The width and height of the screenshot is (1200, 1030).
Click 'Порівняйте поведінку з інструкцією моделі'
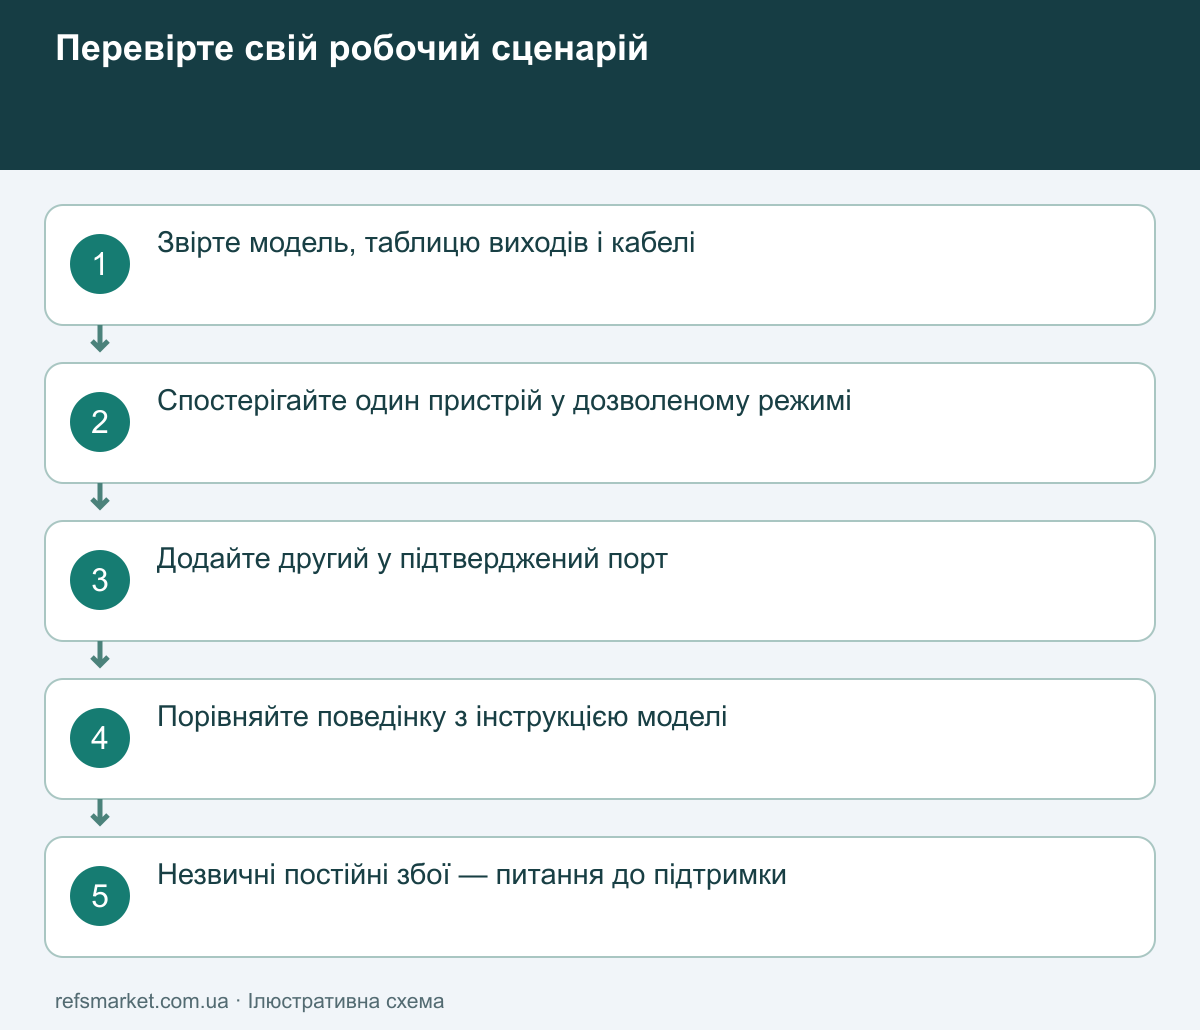tap(442, 717)
